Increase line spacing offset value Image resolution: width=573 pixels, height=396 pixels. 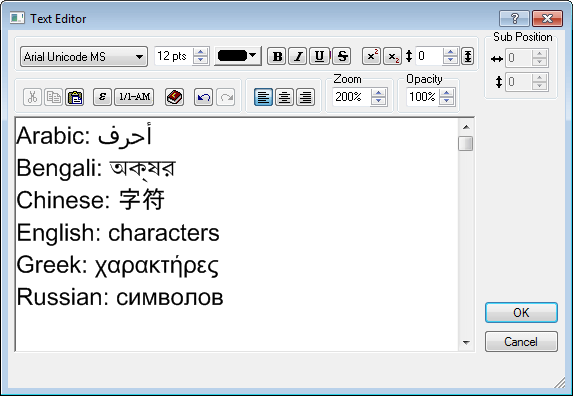click(450, 52)
